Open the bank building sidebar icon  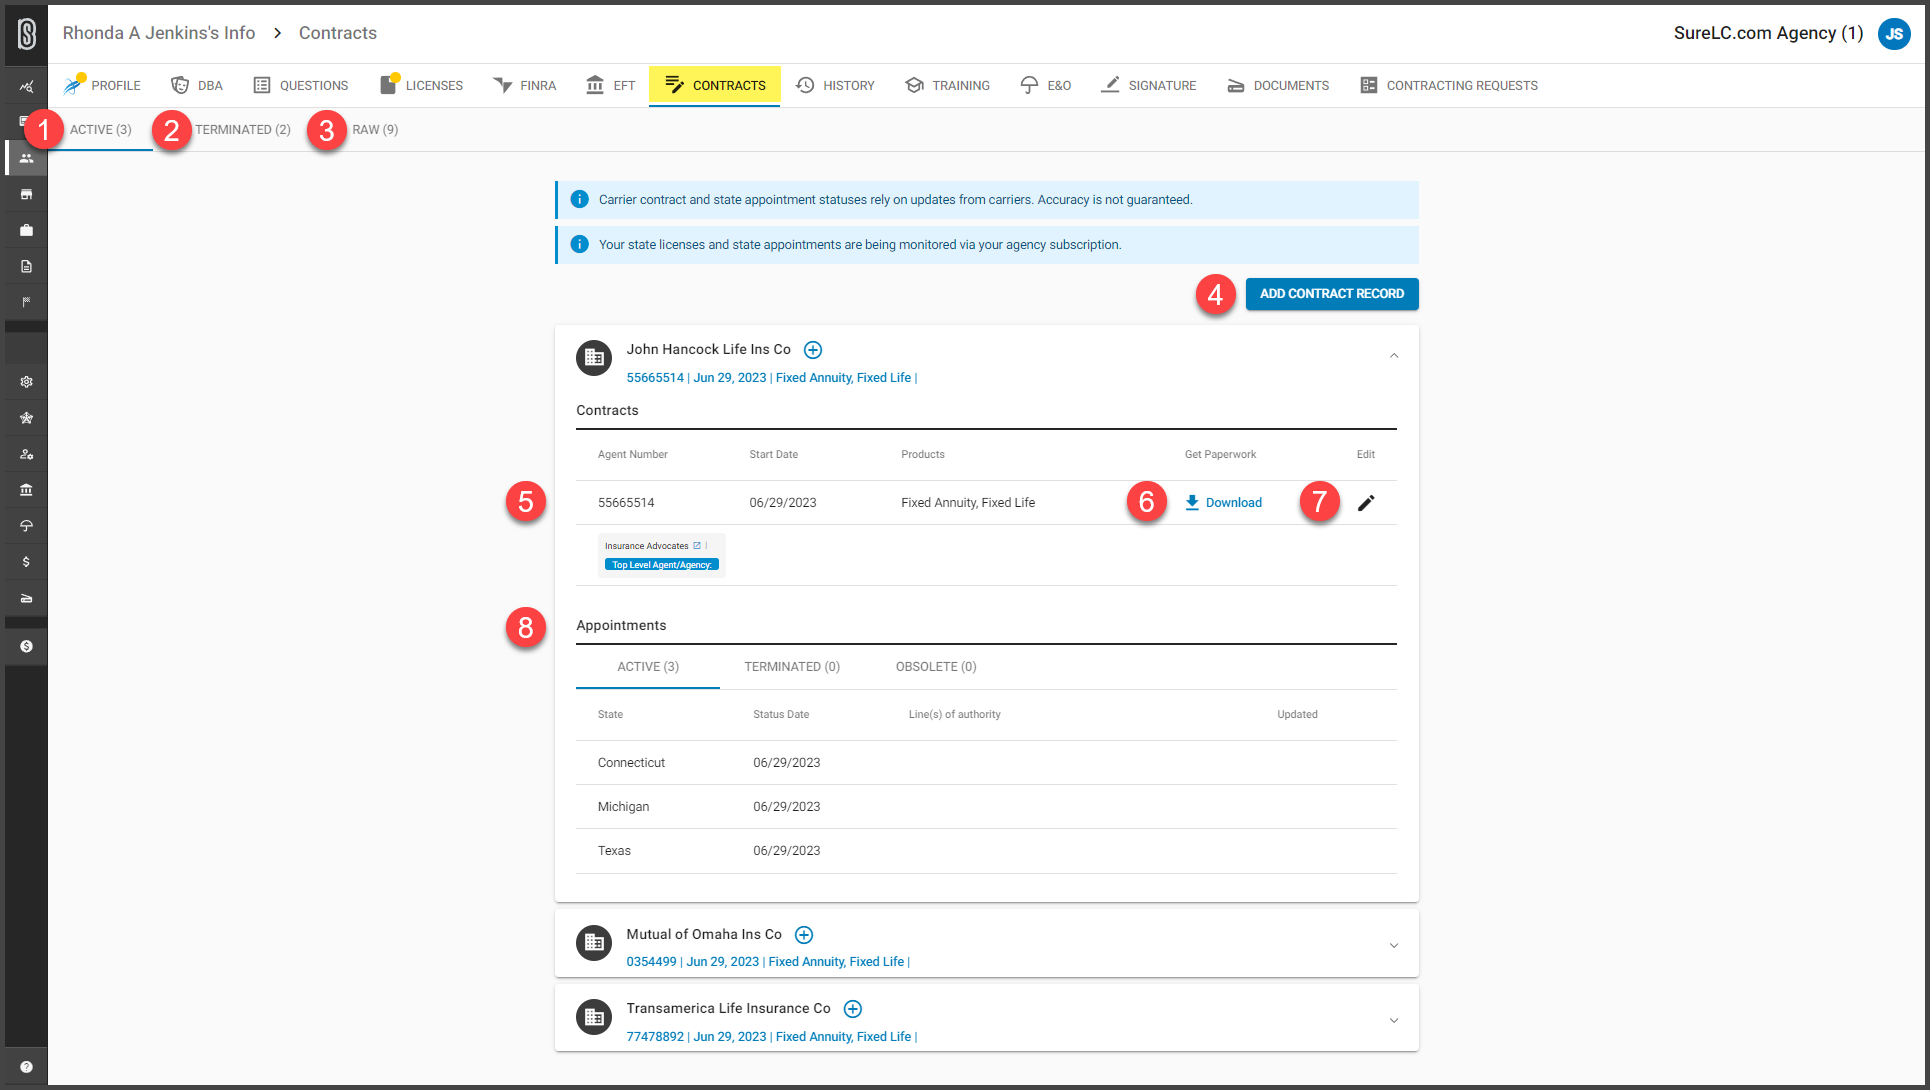coord(27,490)
